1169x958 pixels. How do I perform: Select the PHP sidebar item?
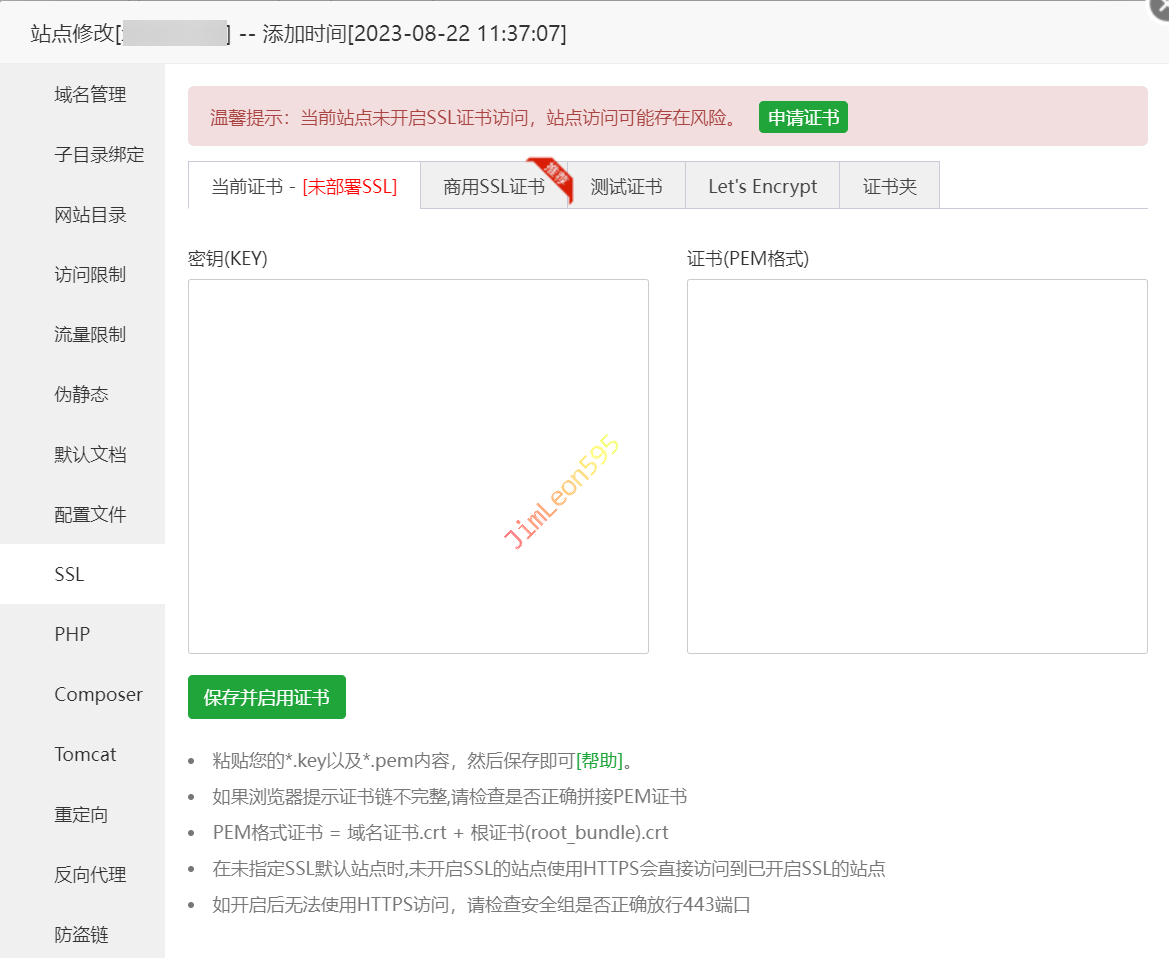72,635
